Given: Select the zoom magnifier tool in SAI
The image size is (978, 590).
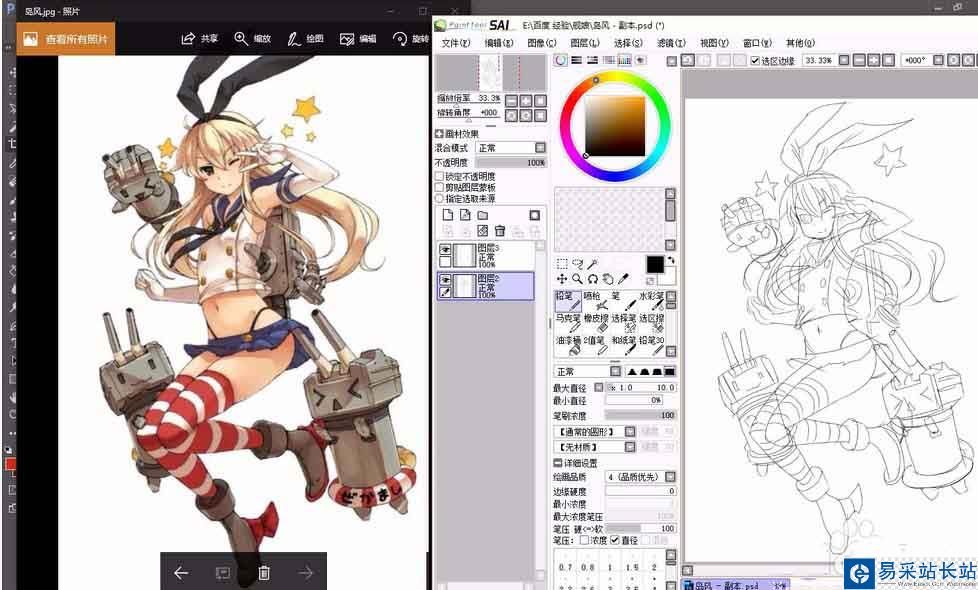Looking at the screenshot, I should coord(578,279).
